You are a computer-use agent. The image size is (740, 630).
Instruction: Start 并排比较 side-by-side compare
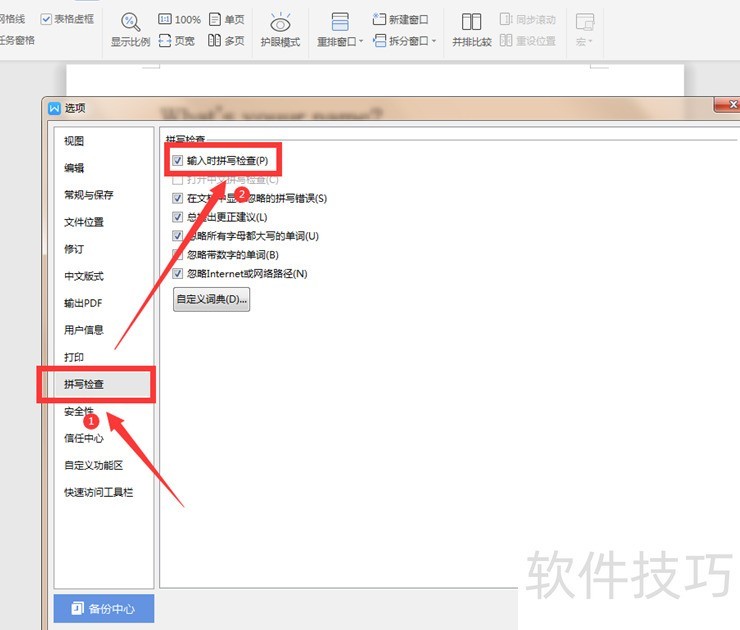[471, 31]
